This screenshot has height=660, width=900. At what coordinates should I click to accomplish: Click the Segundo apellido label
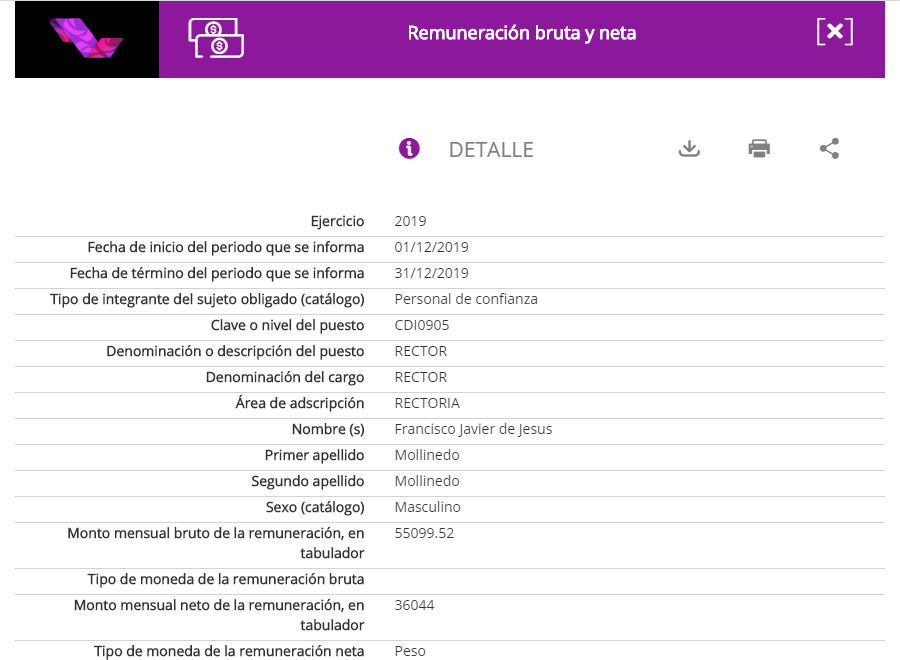[308, 482]
